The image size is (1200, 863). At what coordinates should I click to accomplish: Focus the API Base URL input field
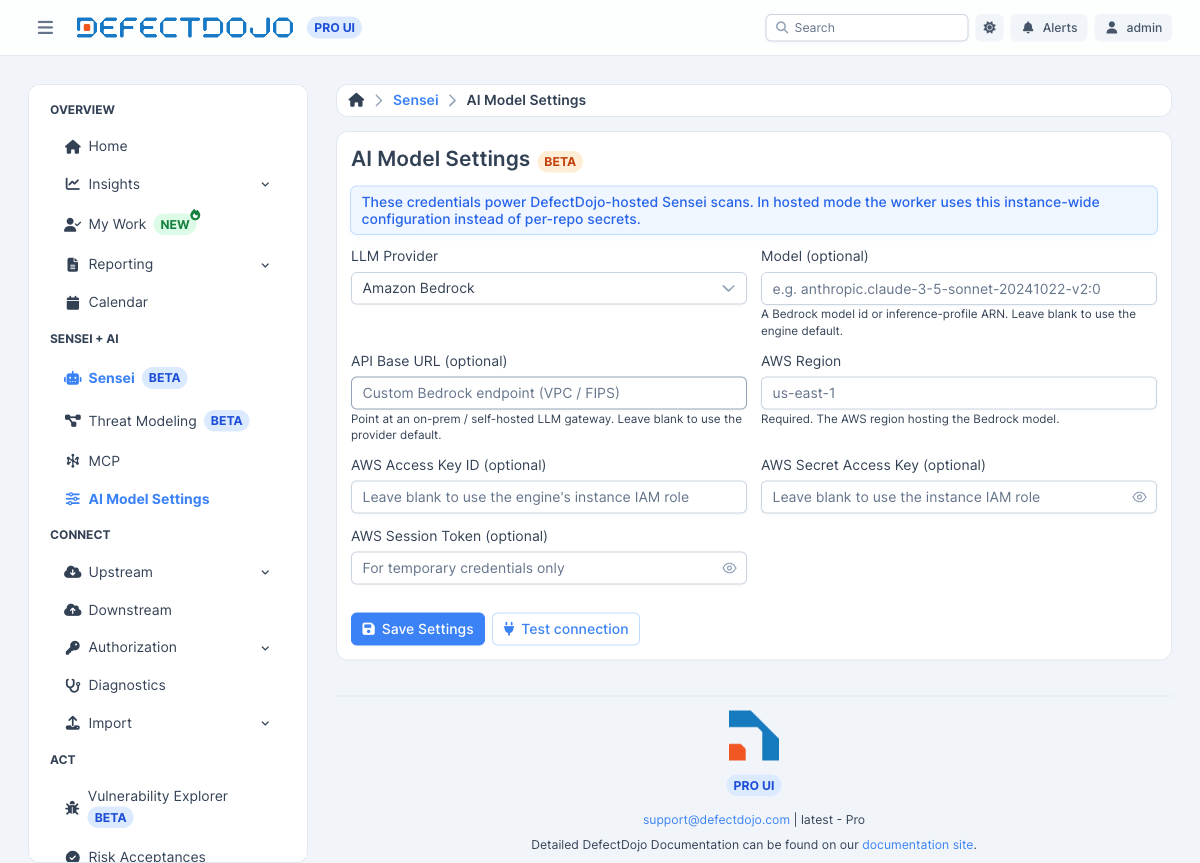tap(549, 393)
